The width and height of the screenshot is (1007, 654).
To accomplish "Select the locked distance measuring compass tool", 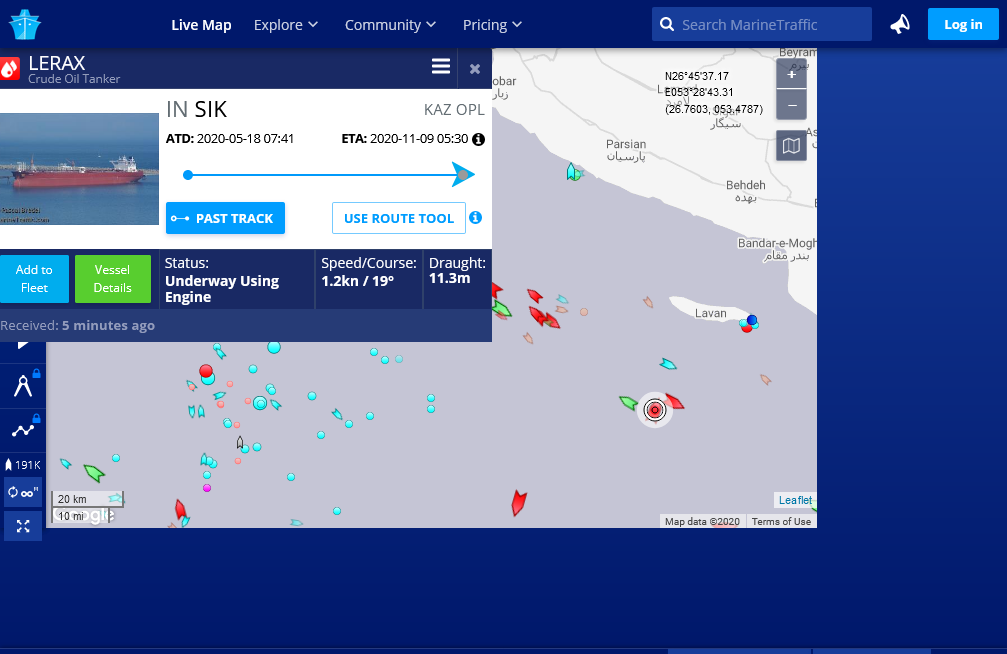I will 23,385.
